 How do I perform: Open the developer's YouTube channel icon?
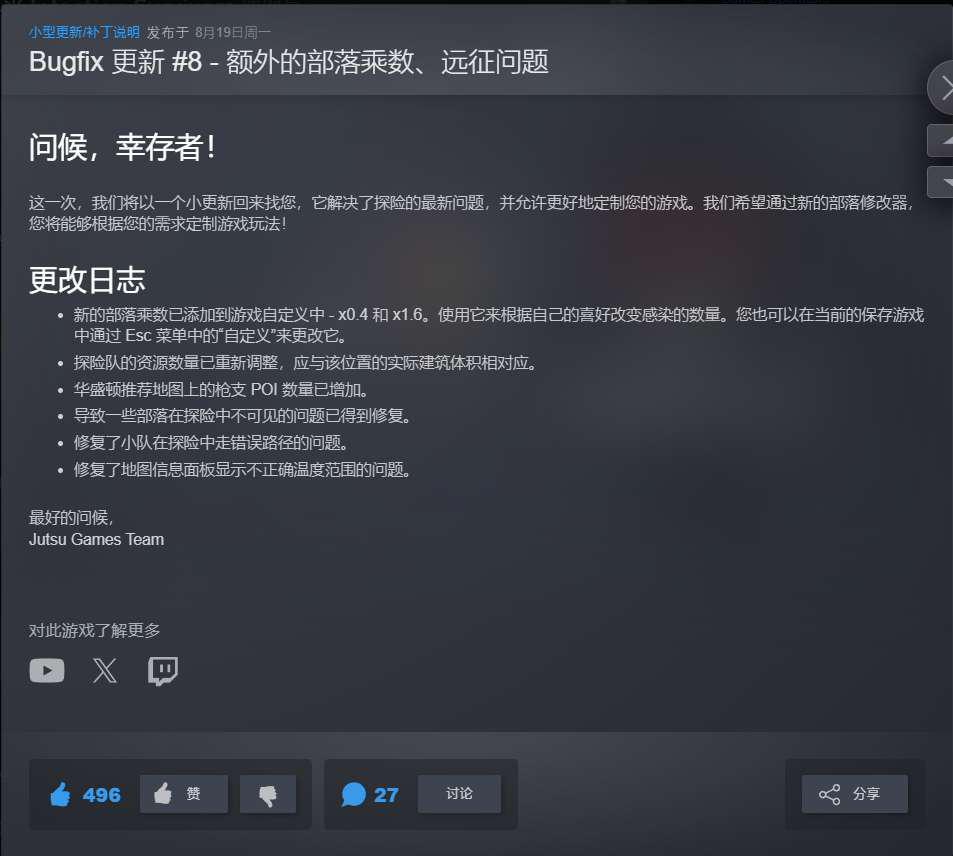[x=47, y=671]
